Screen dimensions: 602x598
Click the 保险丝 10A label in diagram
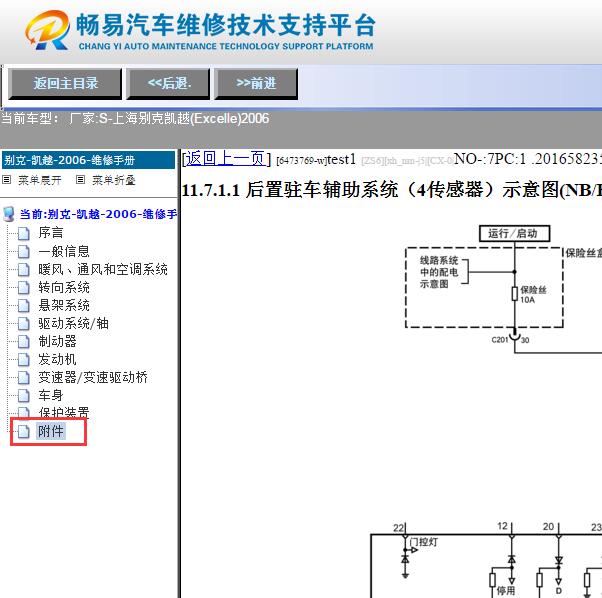click(533, 294)
